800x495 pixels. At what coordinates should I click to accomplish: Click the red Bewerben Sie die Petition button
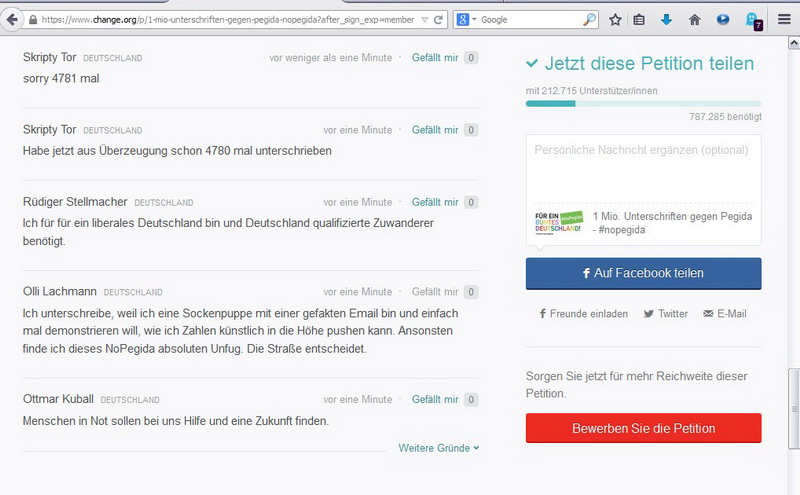pyautogui.click(x=643, y=428)
